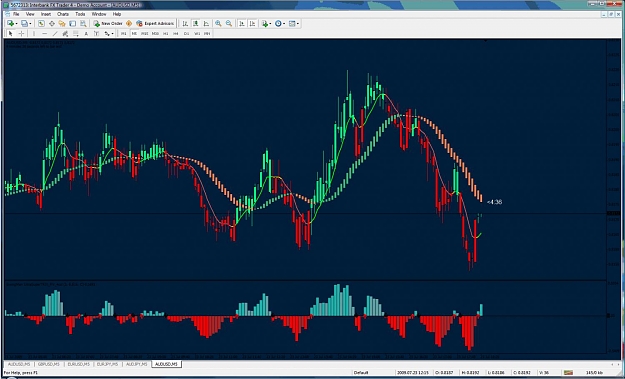Click the New Order button
Image resolution: width=625 pixels, height=379 pixels.
[x=108, y=24]
